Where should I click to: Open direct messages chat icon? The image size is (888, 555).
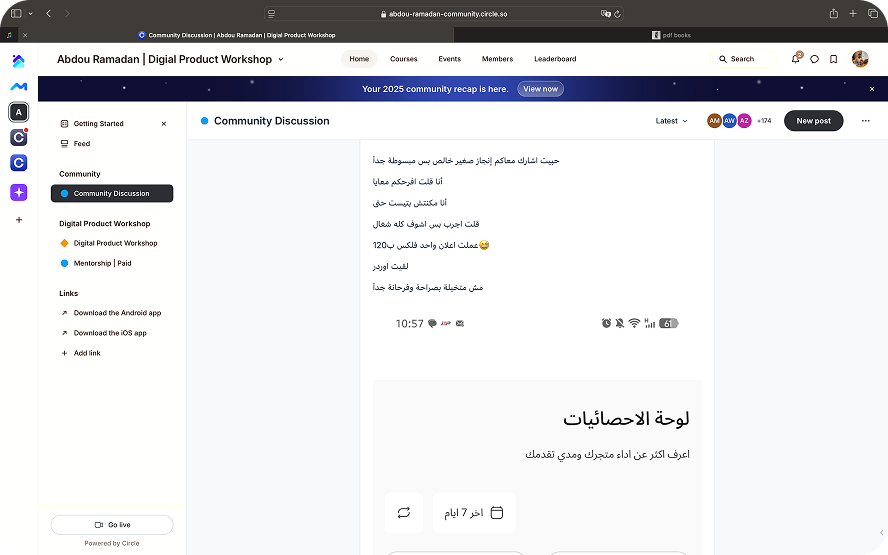[x=814, y=59]
